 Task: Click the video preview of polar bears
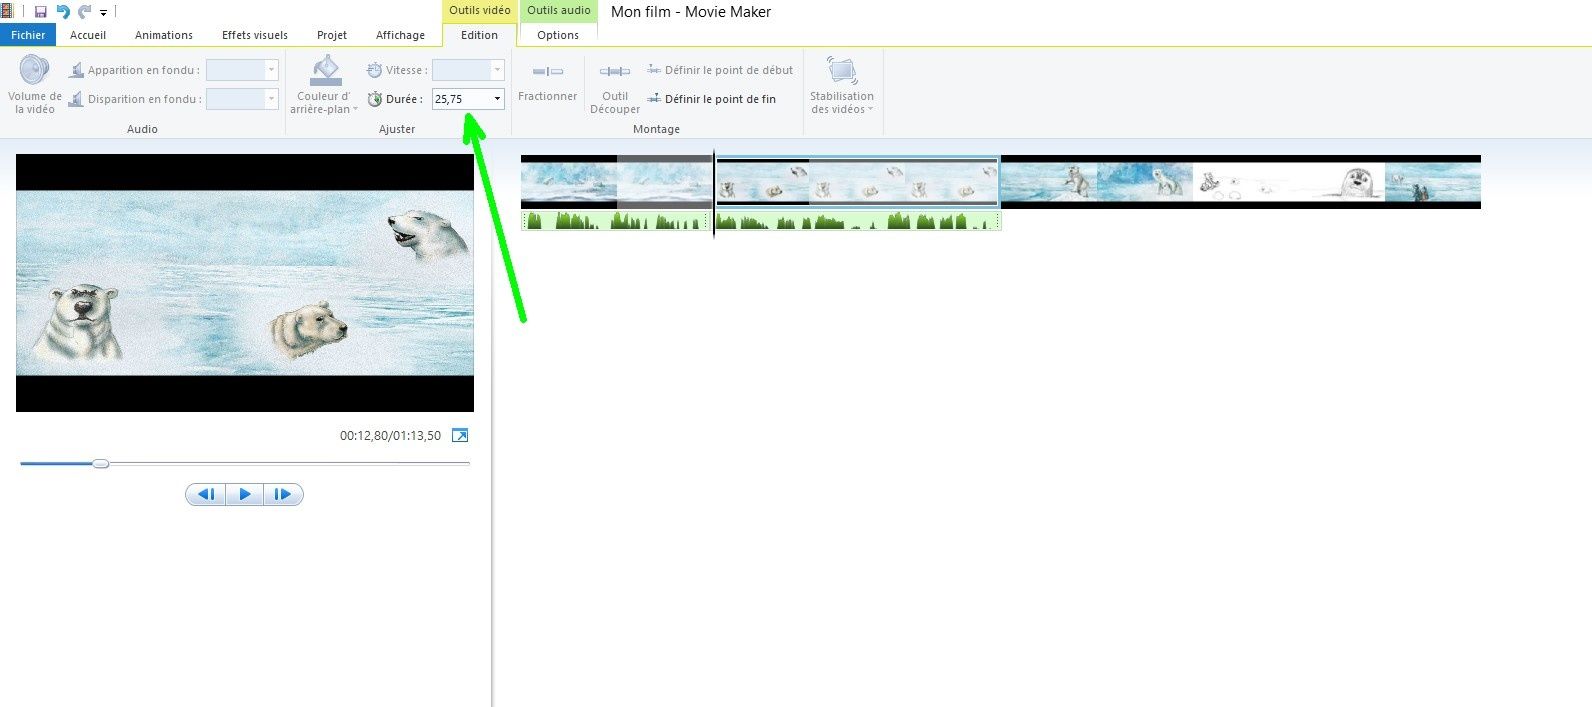(x=245, y=283)
